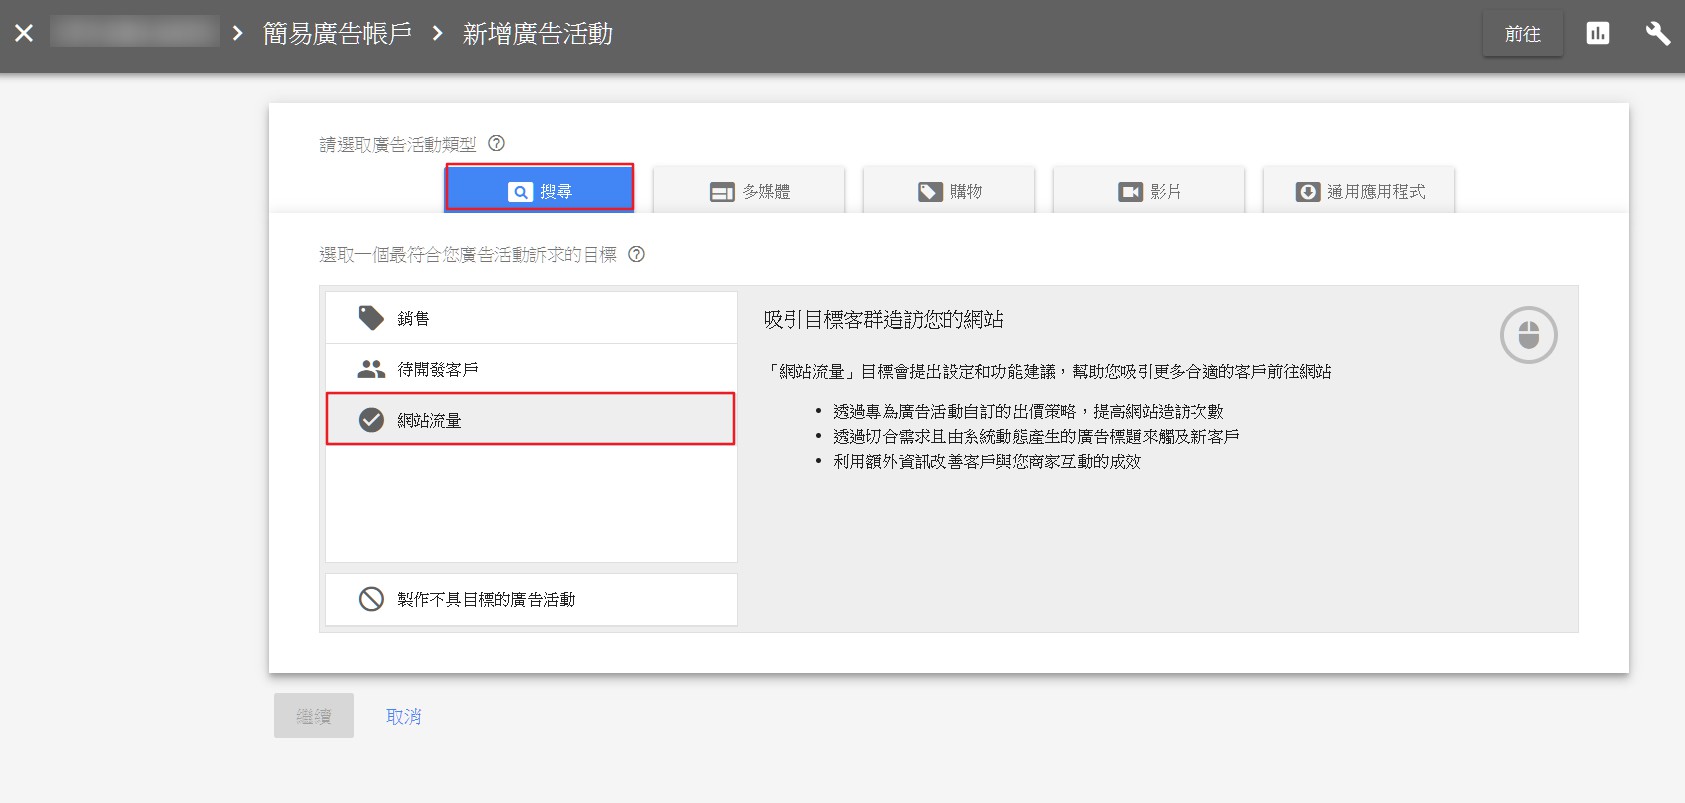Click help icon beside campaign goal heading
Image resolution: width=1685 pixels, height=803 pixels.
click(x=636, y=254)
